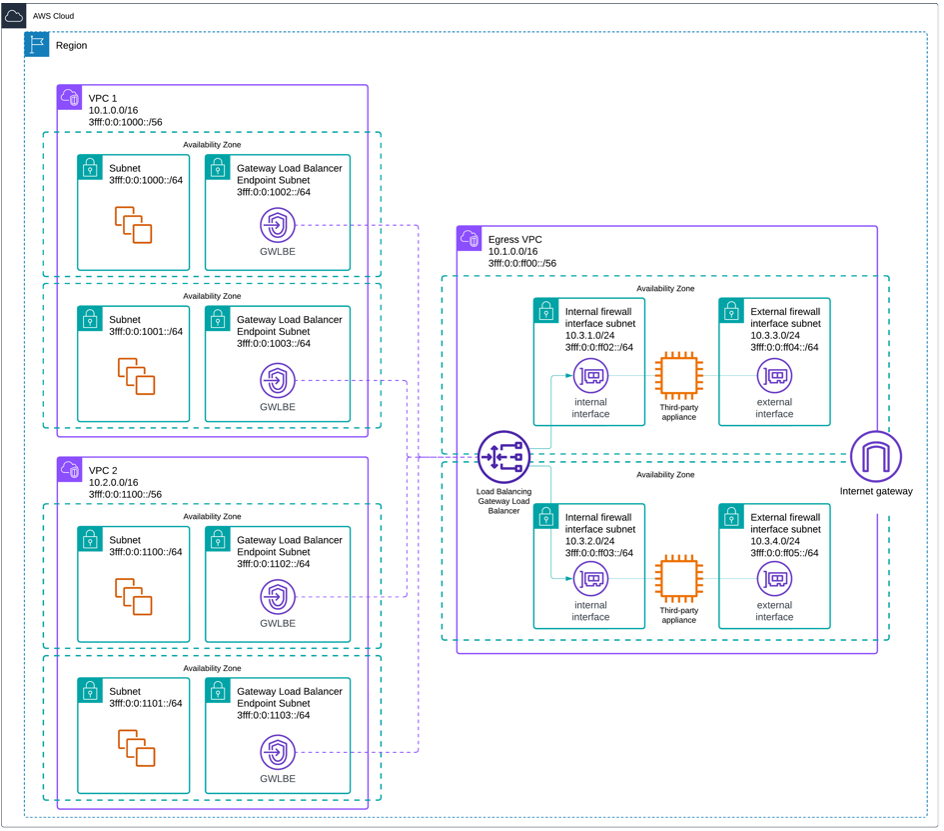Select the Region flag icon
The height and width of the screenshot is (831, 944).
(x=36, y=44)
